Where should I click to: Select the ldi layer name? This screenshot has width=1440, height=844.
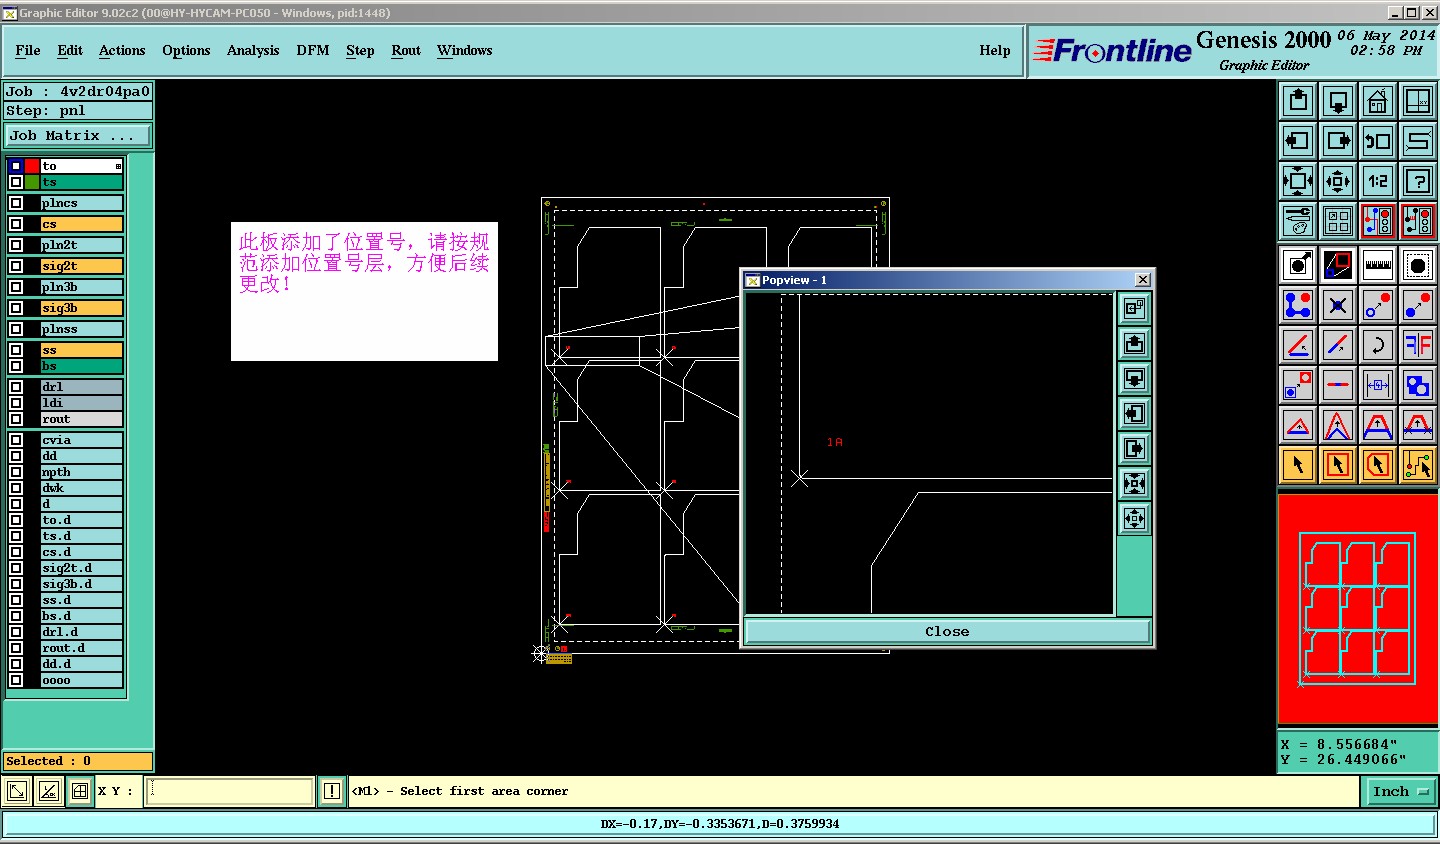(81, 403)
